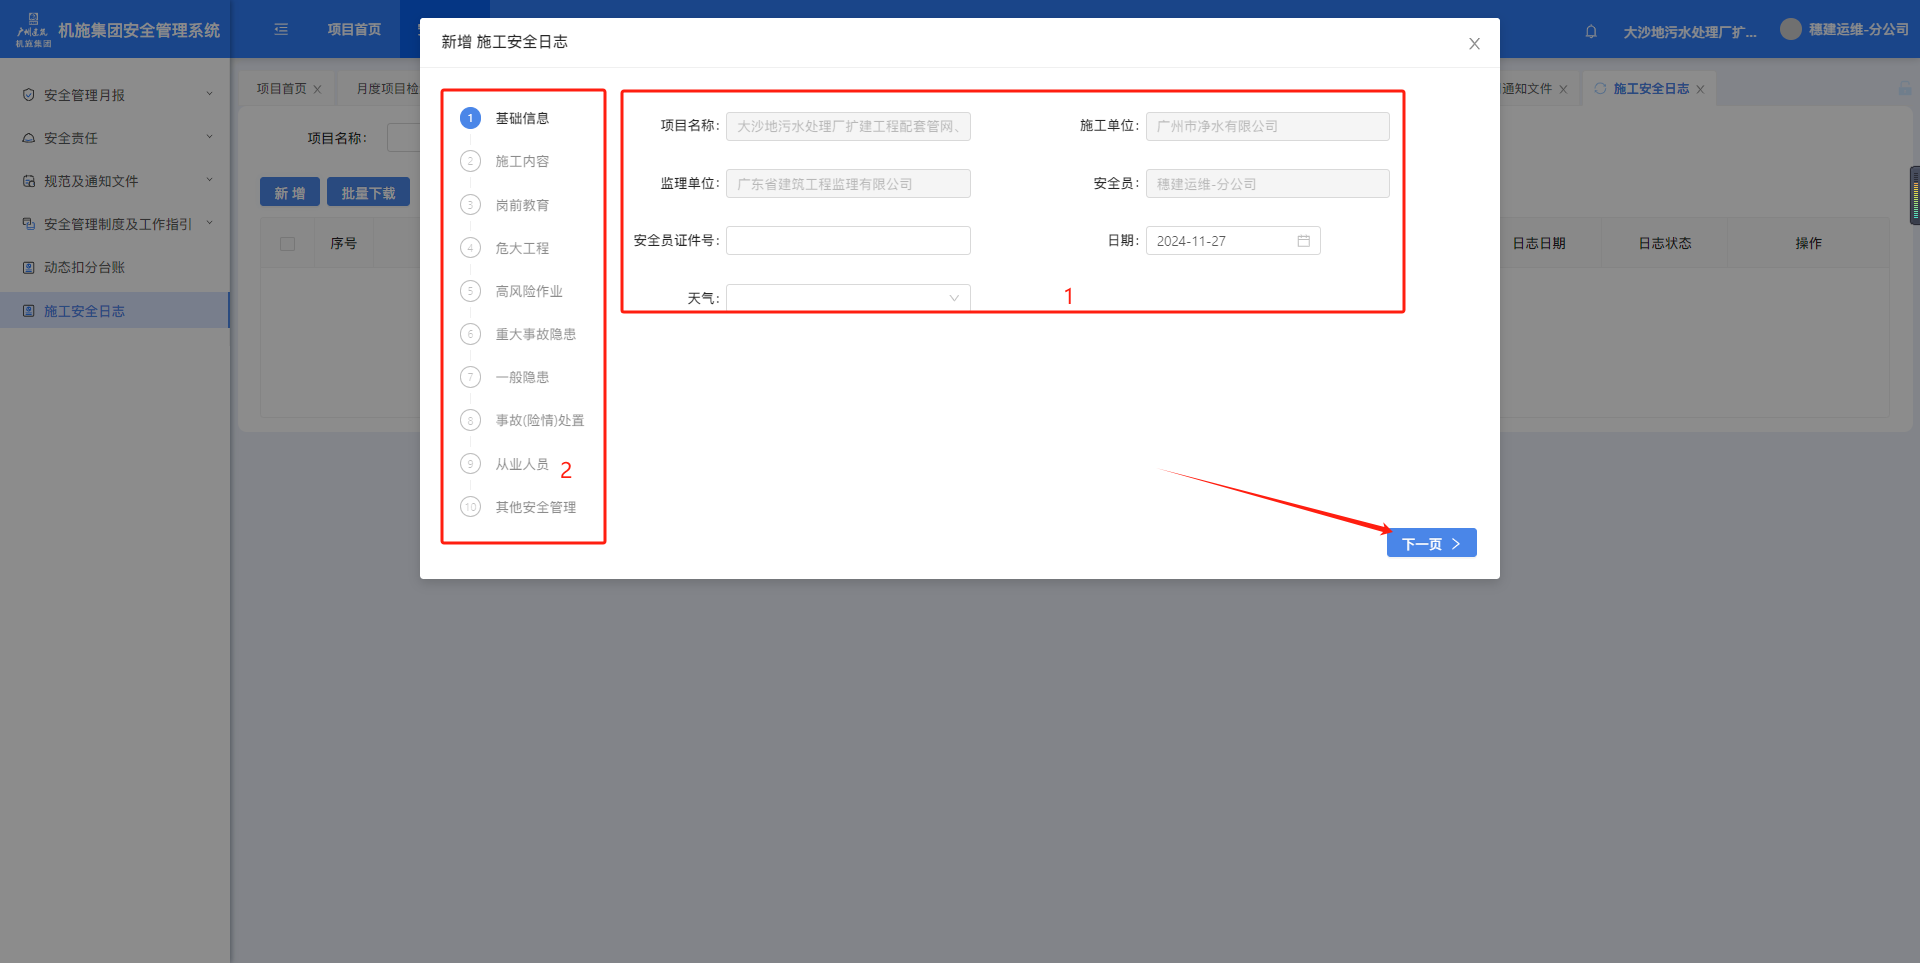
Task: Go to step 危大工程
Action: 522,248
